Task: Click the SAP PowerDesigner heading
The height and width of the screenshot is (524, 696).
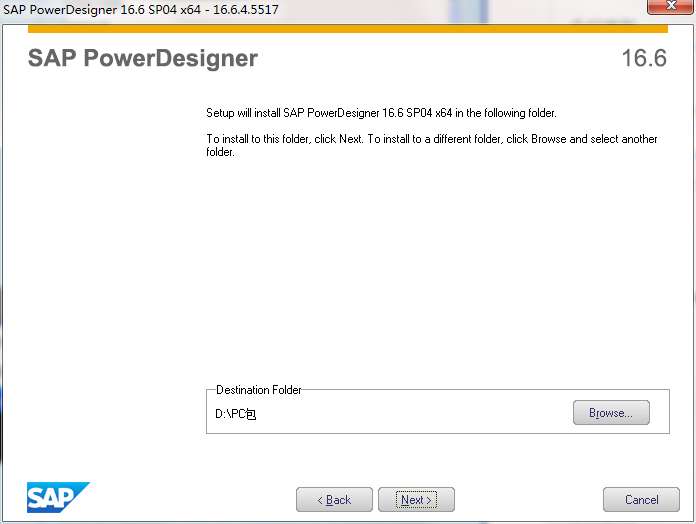Action: tap(142, 58)
